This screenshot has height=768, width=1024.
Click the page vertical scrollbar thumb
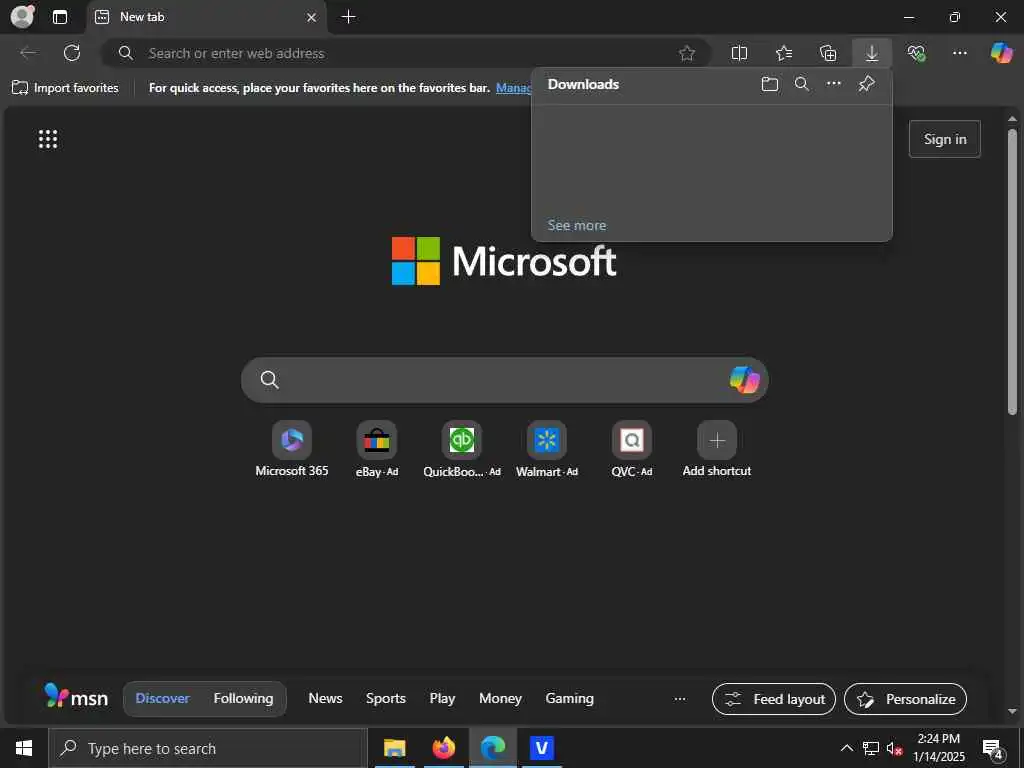(1012, 271)
